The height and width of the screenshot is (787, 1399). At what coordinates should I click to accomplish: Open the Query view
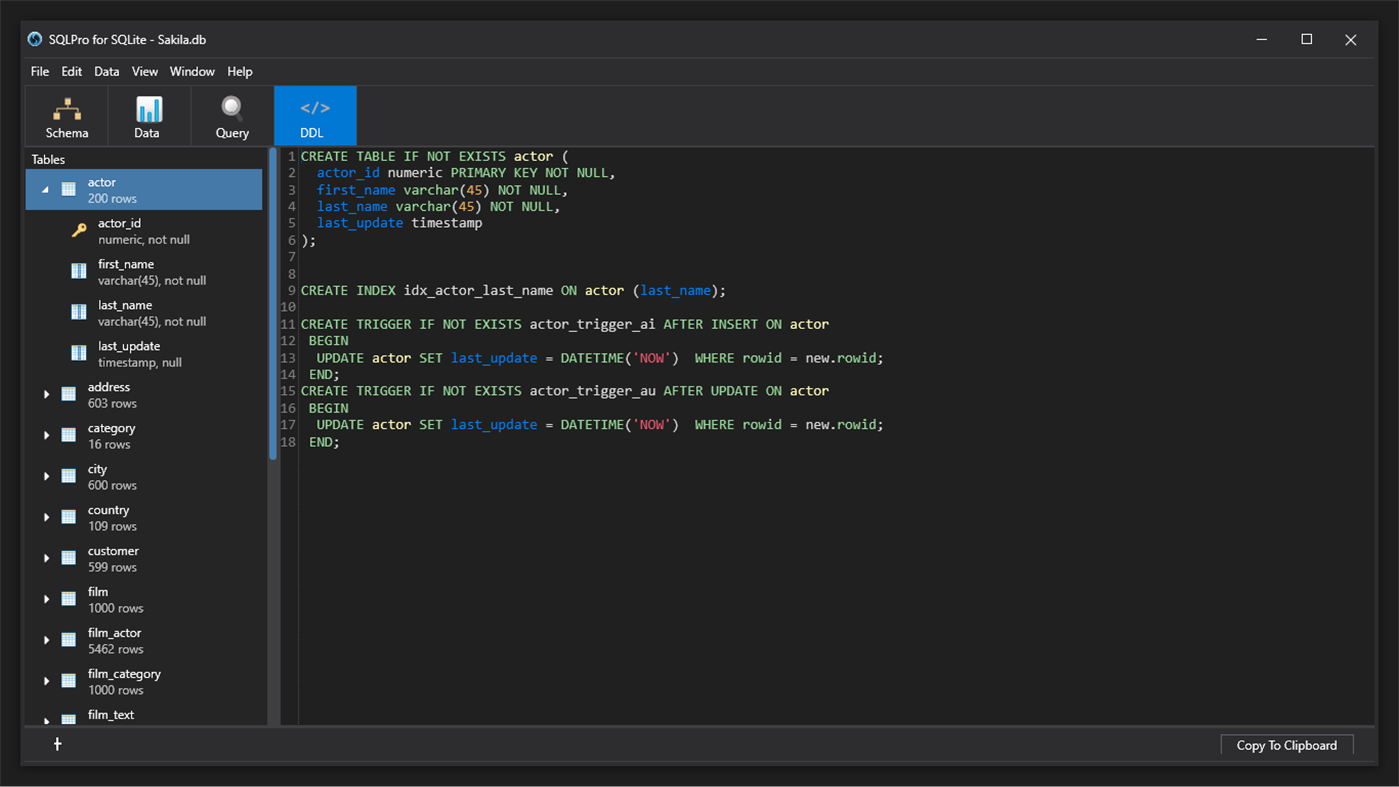tap(232, 116)
